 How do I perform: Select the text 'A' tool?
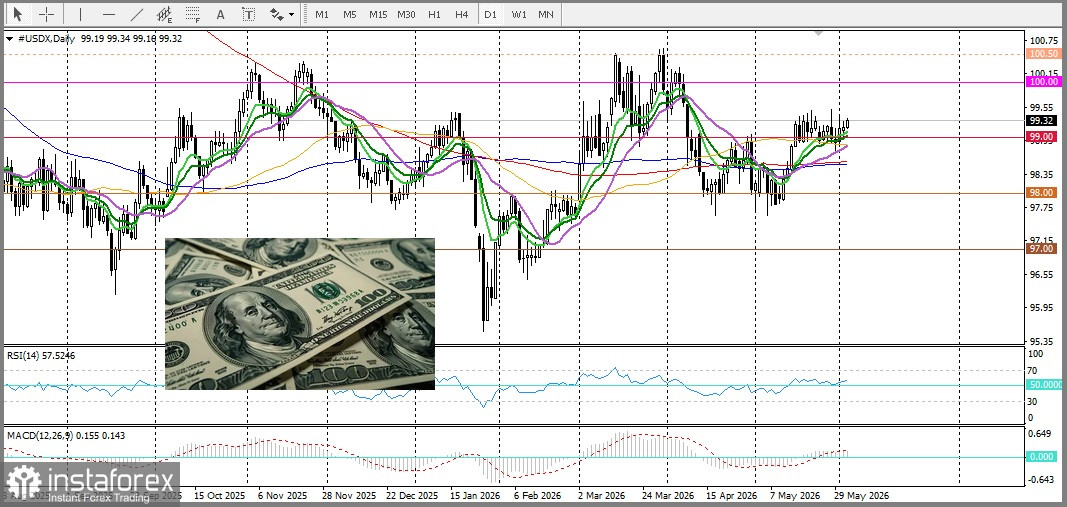pos(220,14)
